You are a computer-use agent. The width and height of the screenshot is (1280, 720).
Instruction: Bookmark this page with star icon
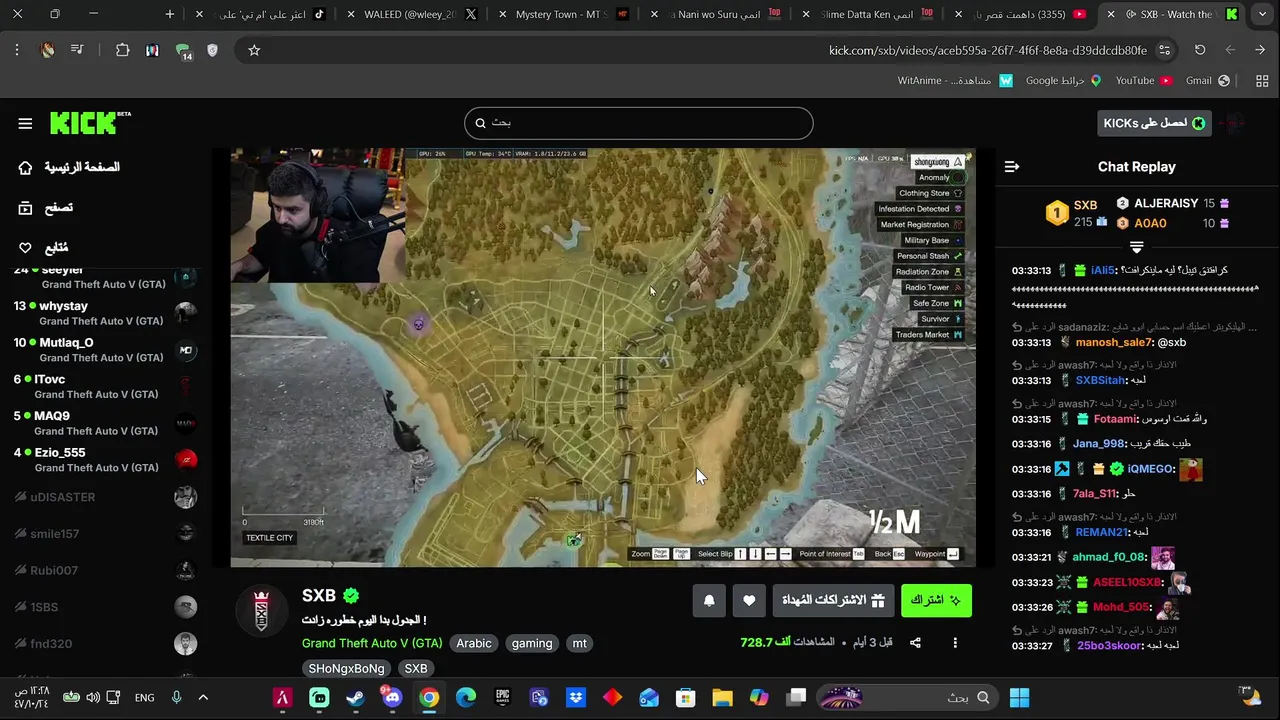click(254, 50)
